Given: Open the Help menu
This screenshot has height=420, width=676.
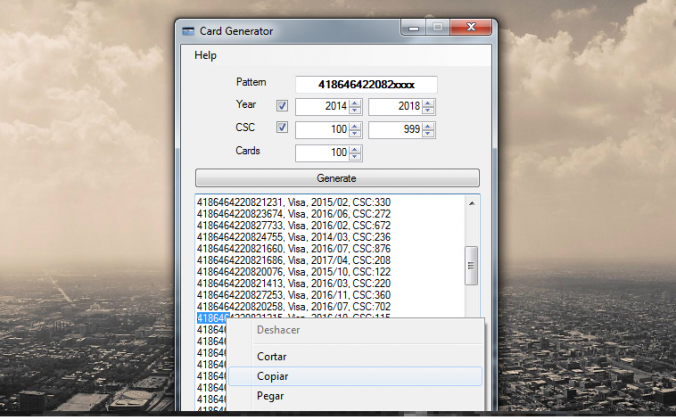Looking at the screenshot, I should coord(205,56).
